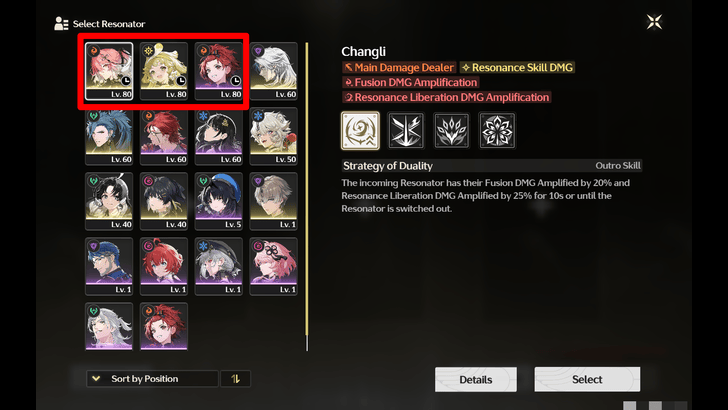Select the blue-beret Lv. 5 resonator
Screen dimensions: 728x410
219,201
